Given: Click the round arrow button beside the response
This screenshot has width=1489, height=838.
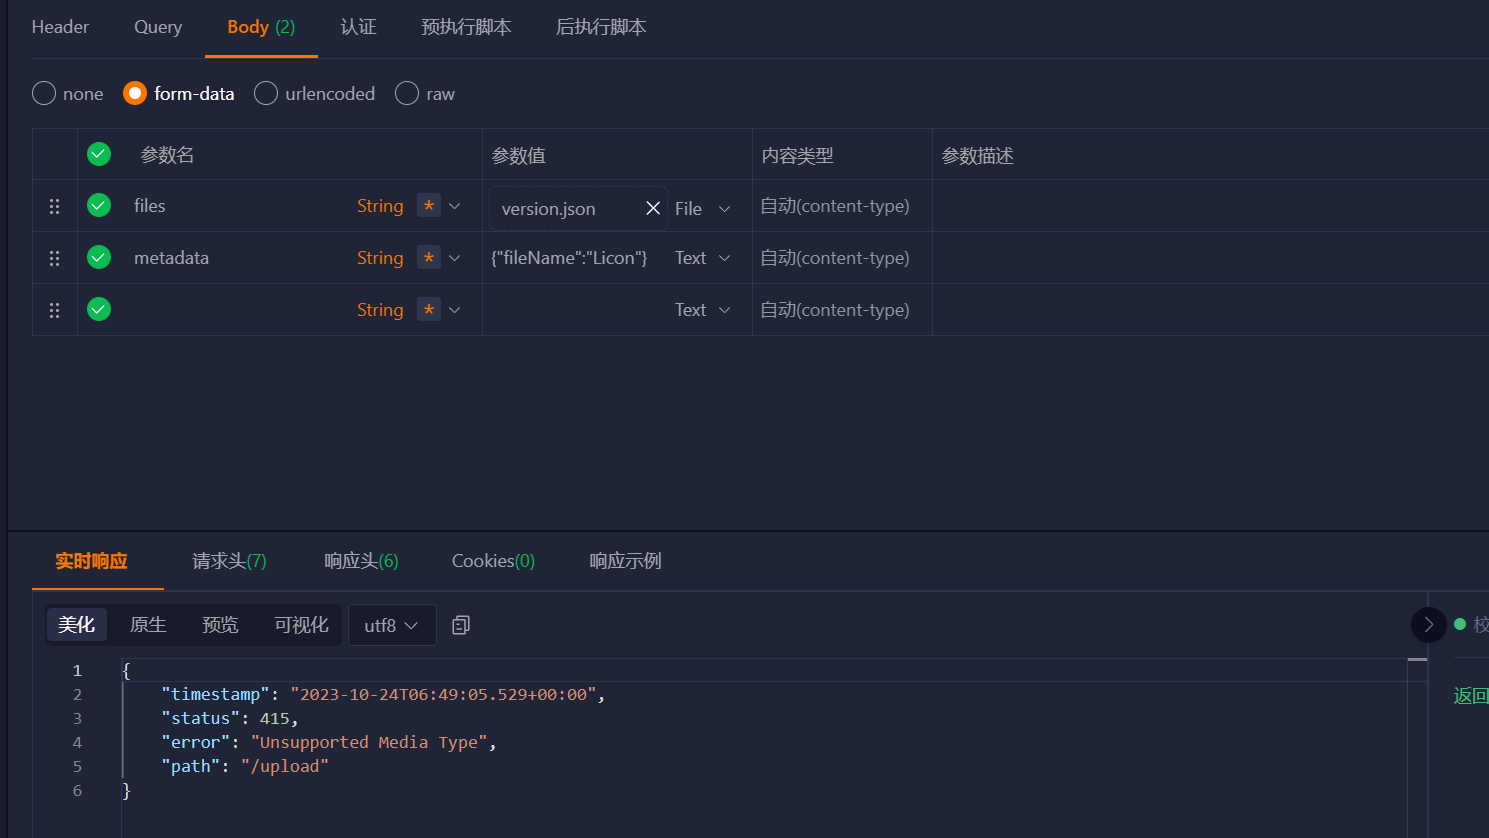Looking at the screenshot, I should point(1429,625).
